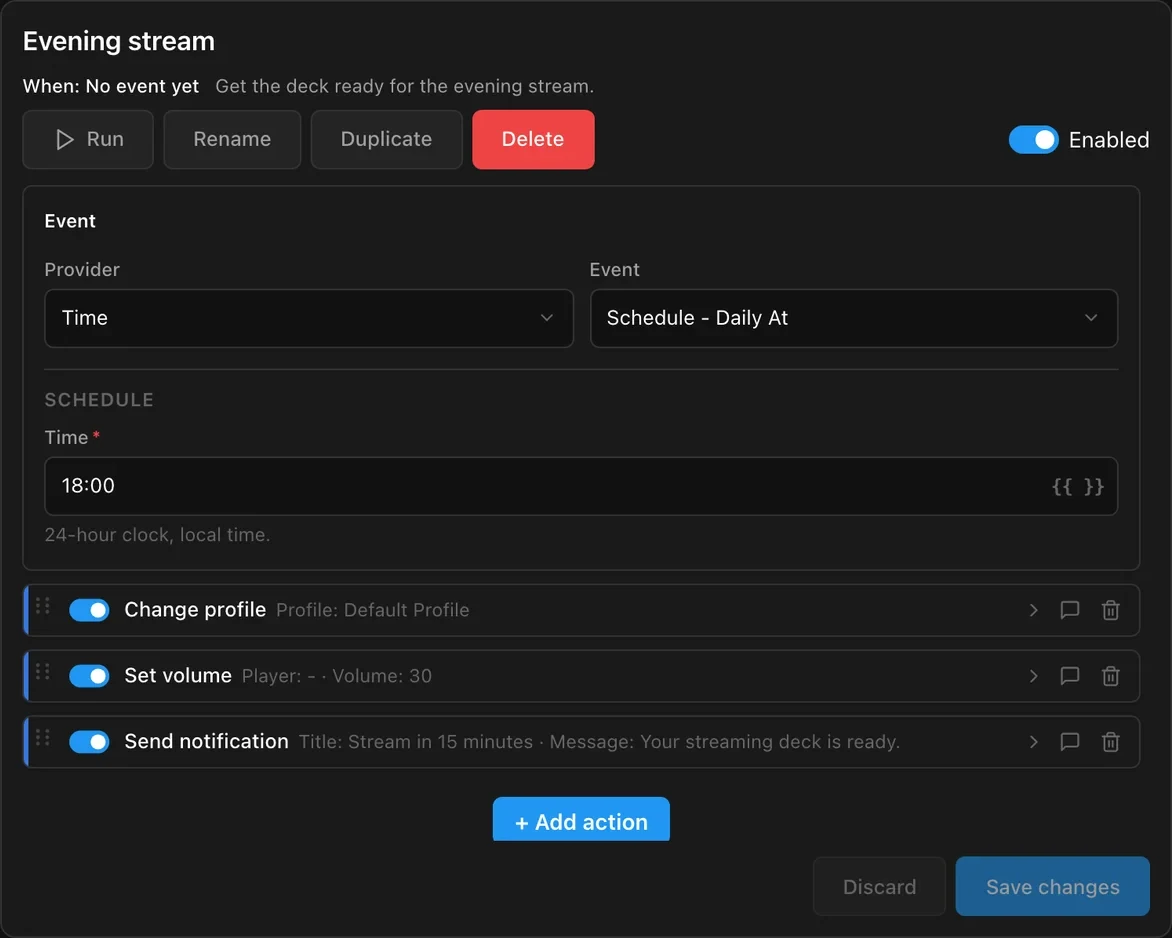
Task: Click the Rename button
Action: coord(232,140)
